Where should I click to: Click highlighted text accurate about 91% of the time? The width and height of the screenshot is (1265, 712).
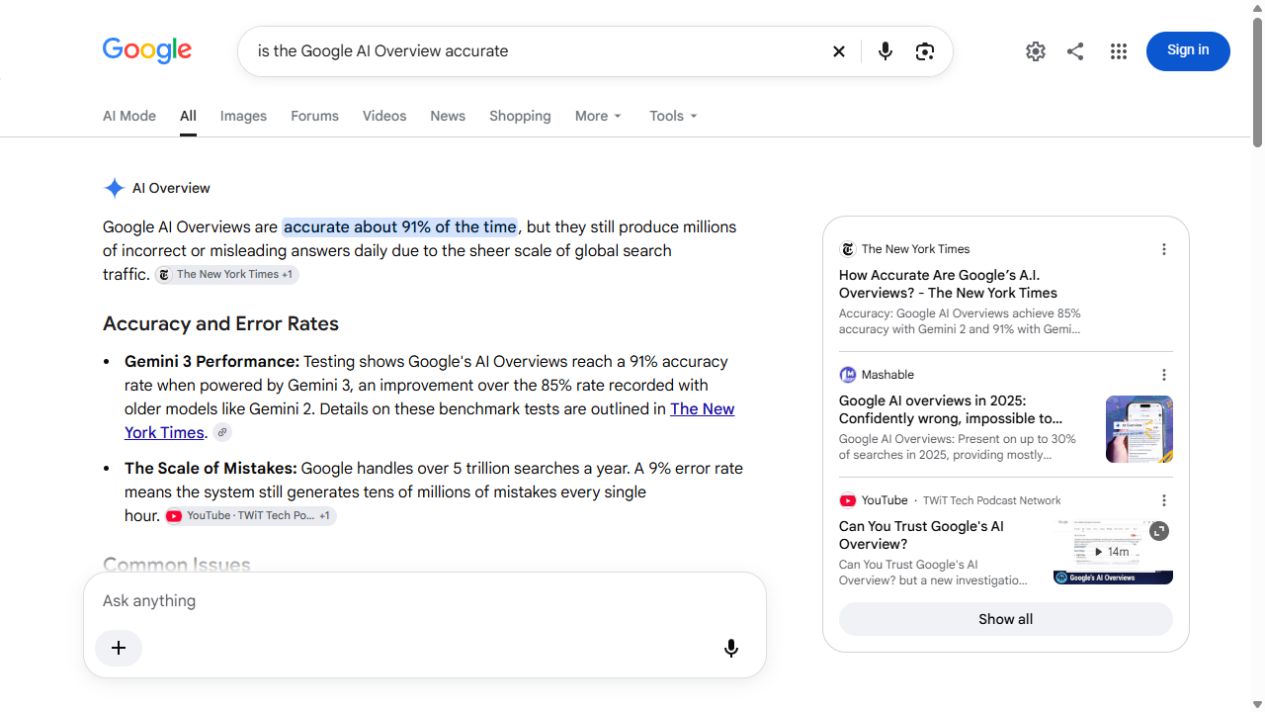coord(400,227)
